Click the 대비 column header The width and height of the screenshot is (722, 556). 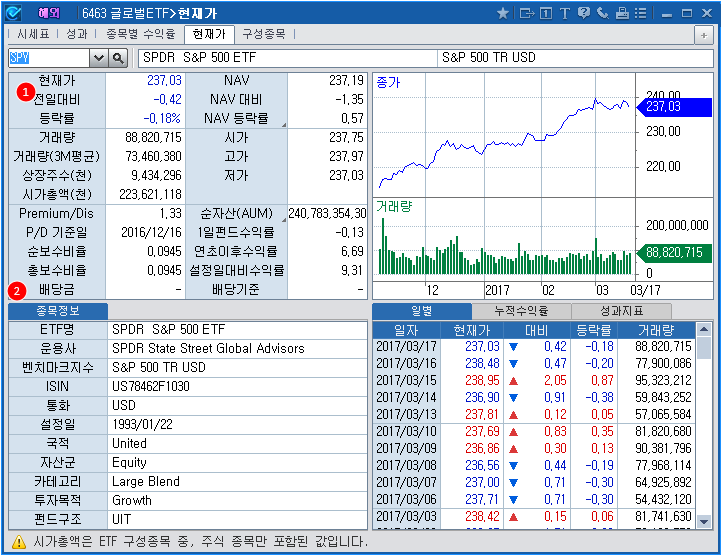tap(536, 330)
